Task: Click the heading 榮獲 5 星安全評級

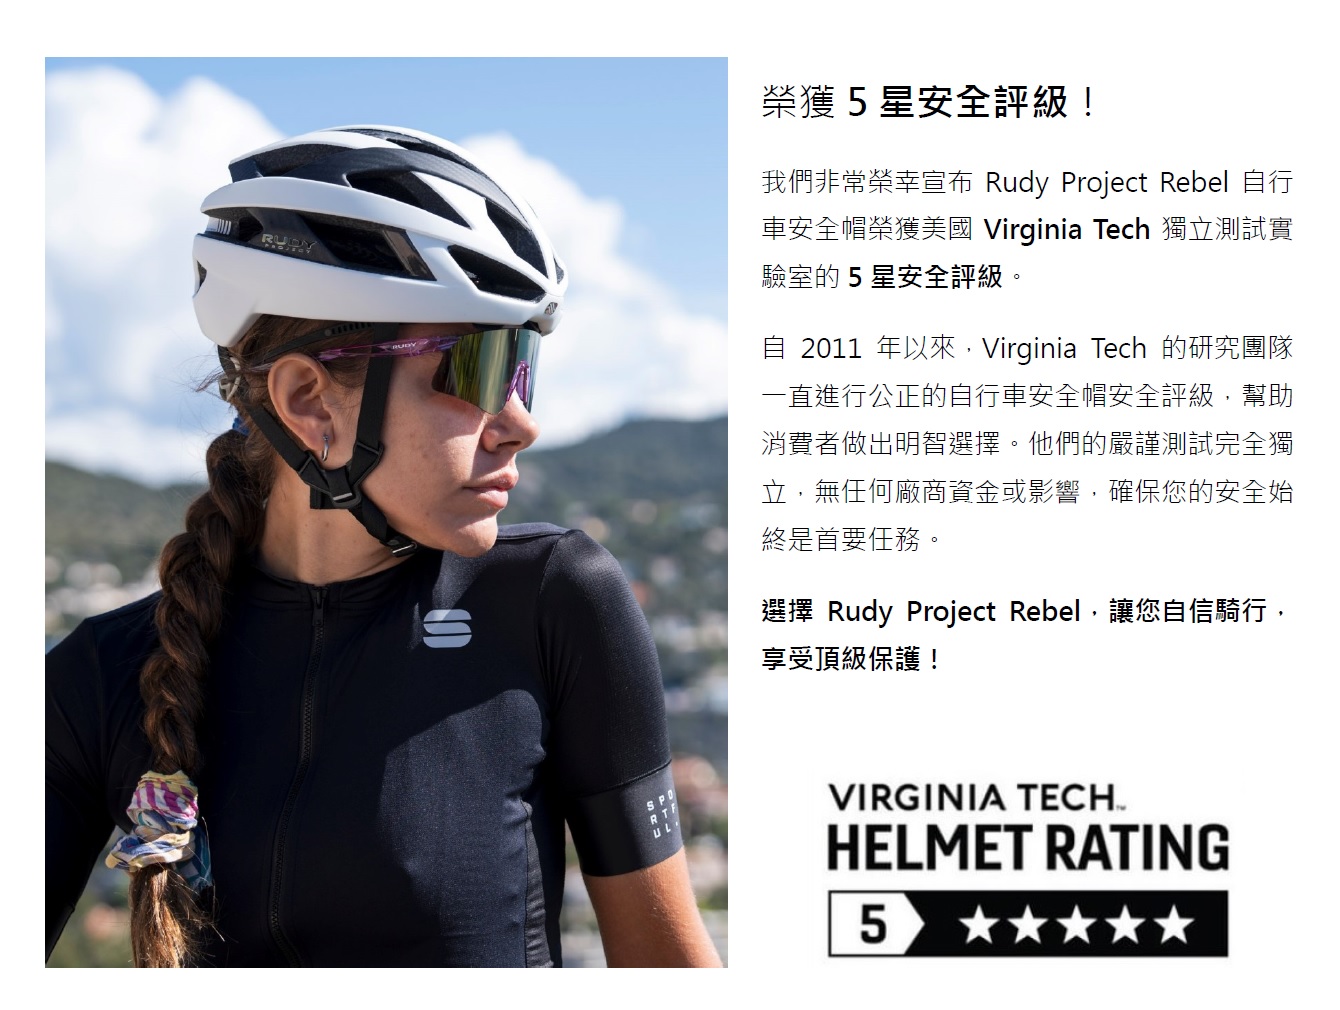Action: point(929,102)
